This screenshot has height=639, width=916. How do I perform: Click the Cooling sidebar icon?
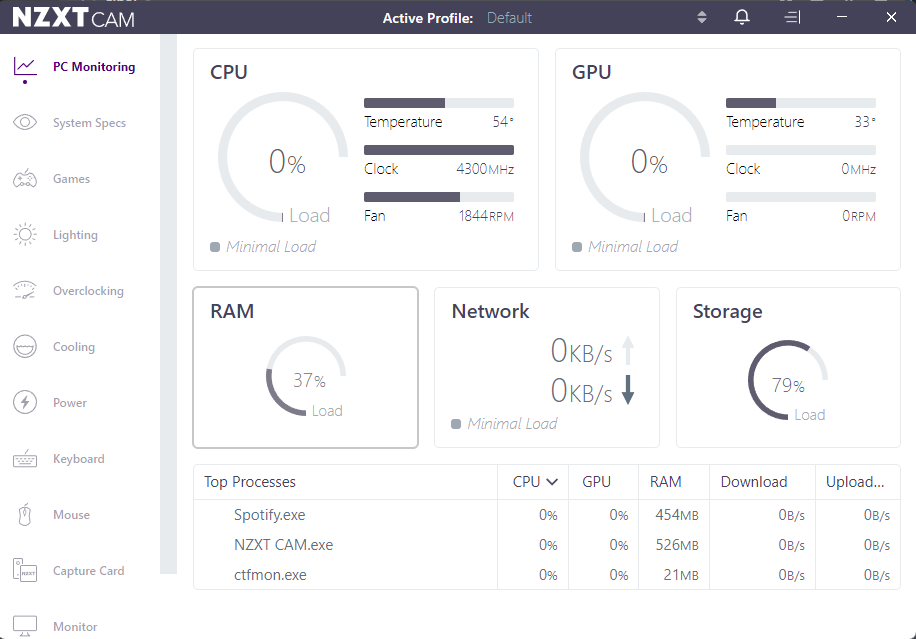[25, 347]
